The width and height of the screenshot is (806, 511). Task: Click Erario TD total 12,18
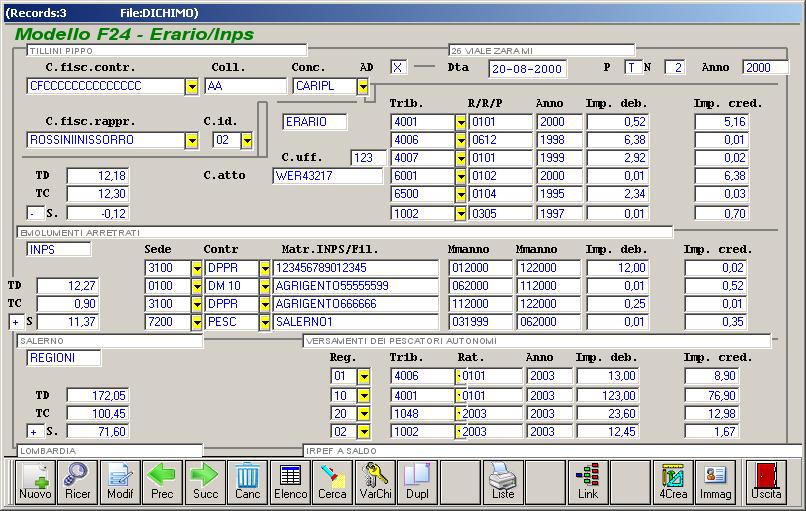pos(98,176)
